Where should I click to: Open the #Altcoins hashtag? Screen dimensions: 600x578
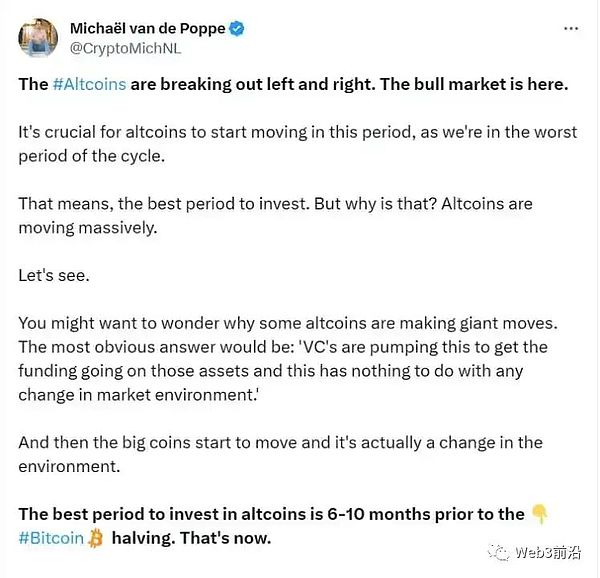tap(89, 84)
